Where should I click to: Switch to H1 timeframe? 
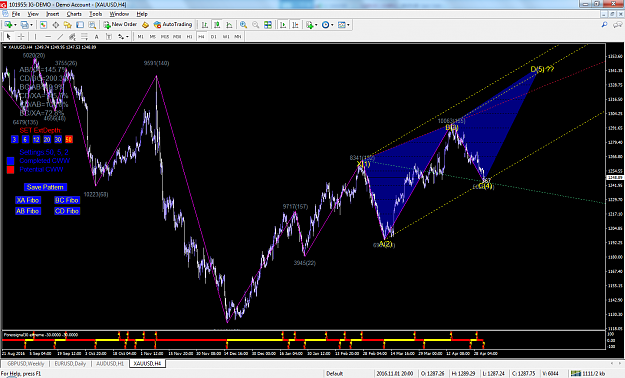(x=189, y=37)
